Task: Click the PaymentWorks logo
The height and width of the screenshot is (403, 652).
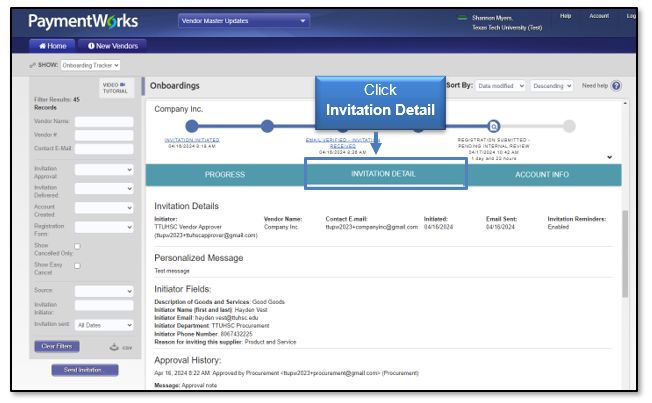Action: 83,21
